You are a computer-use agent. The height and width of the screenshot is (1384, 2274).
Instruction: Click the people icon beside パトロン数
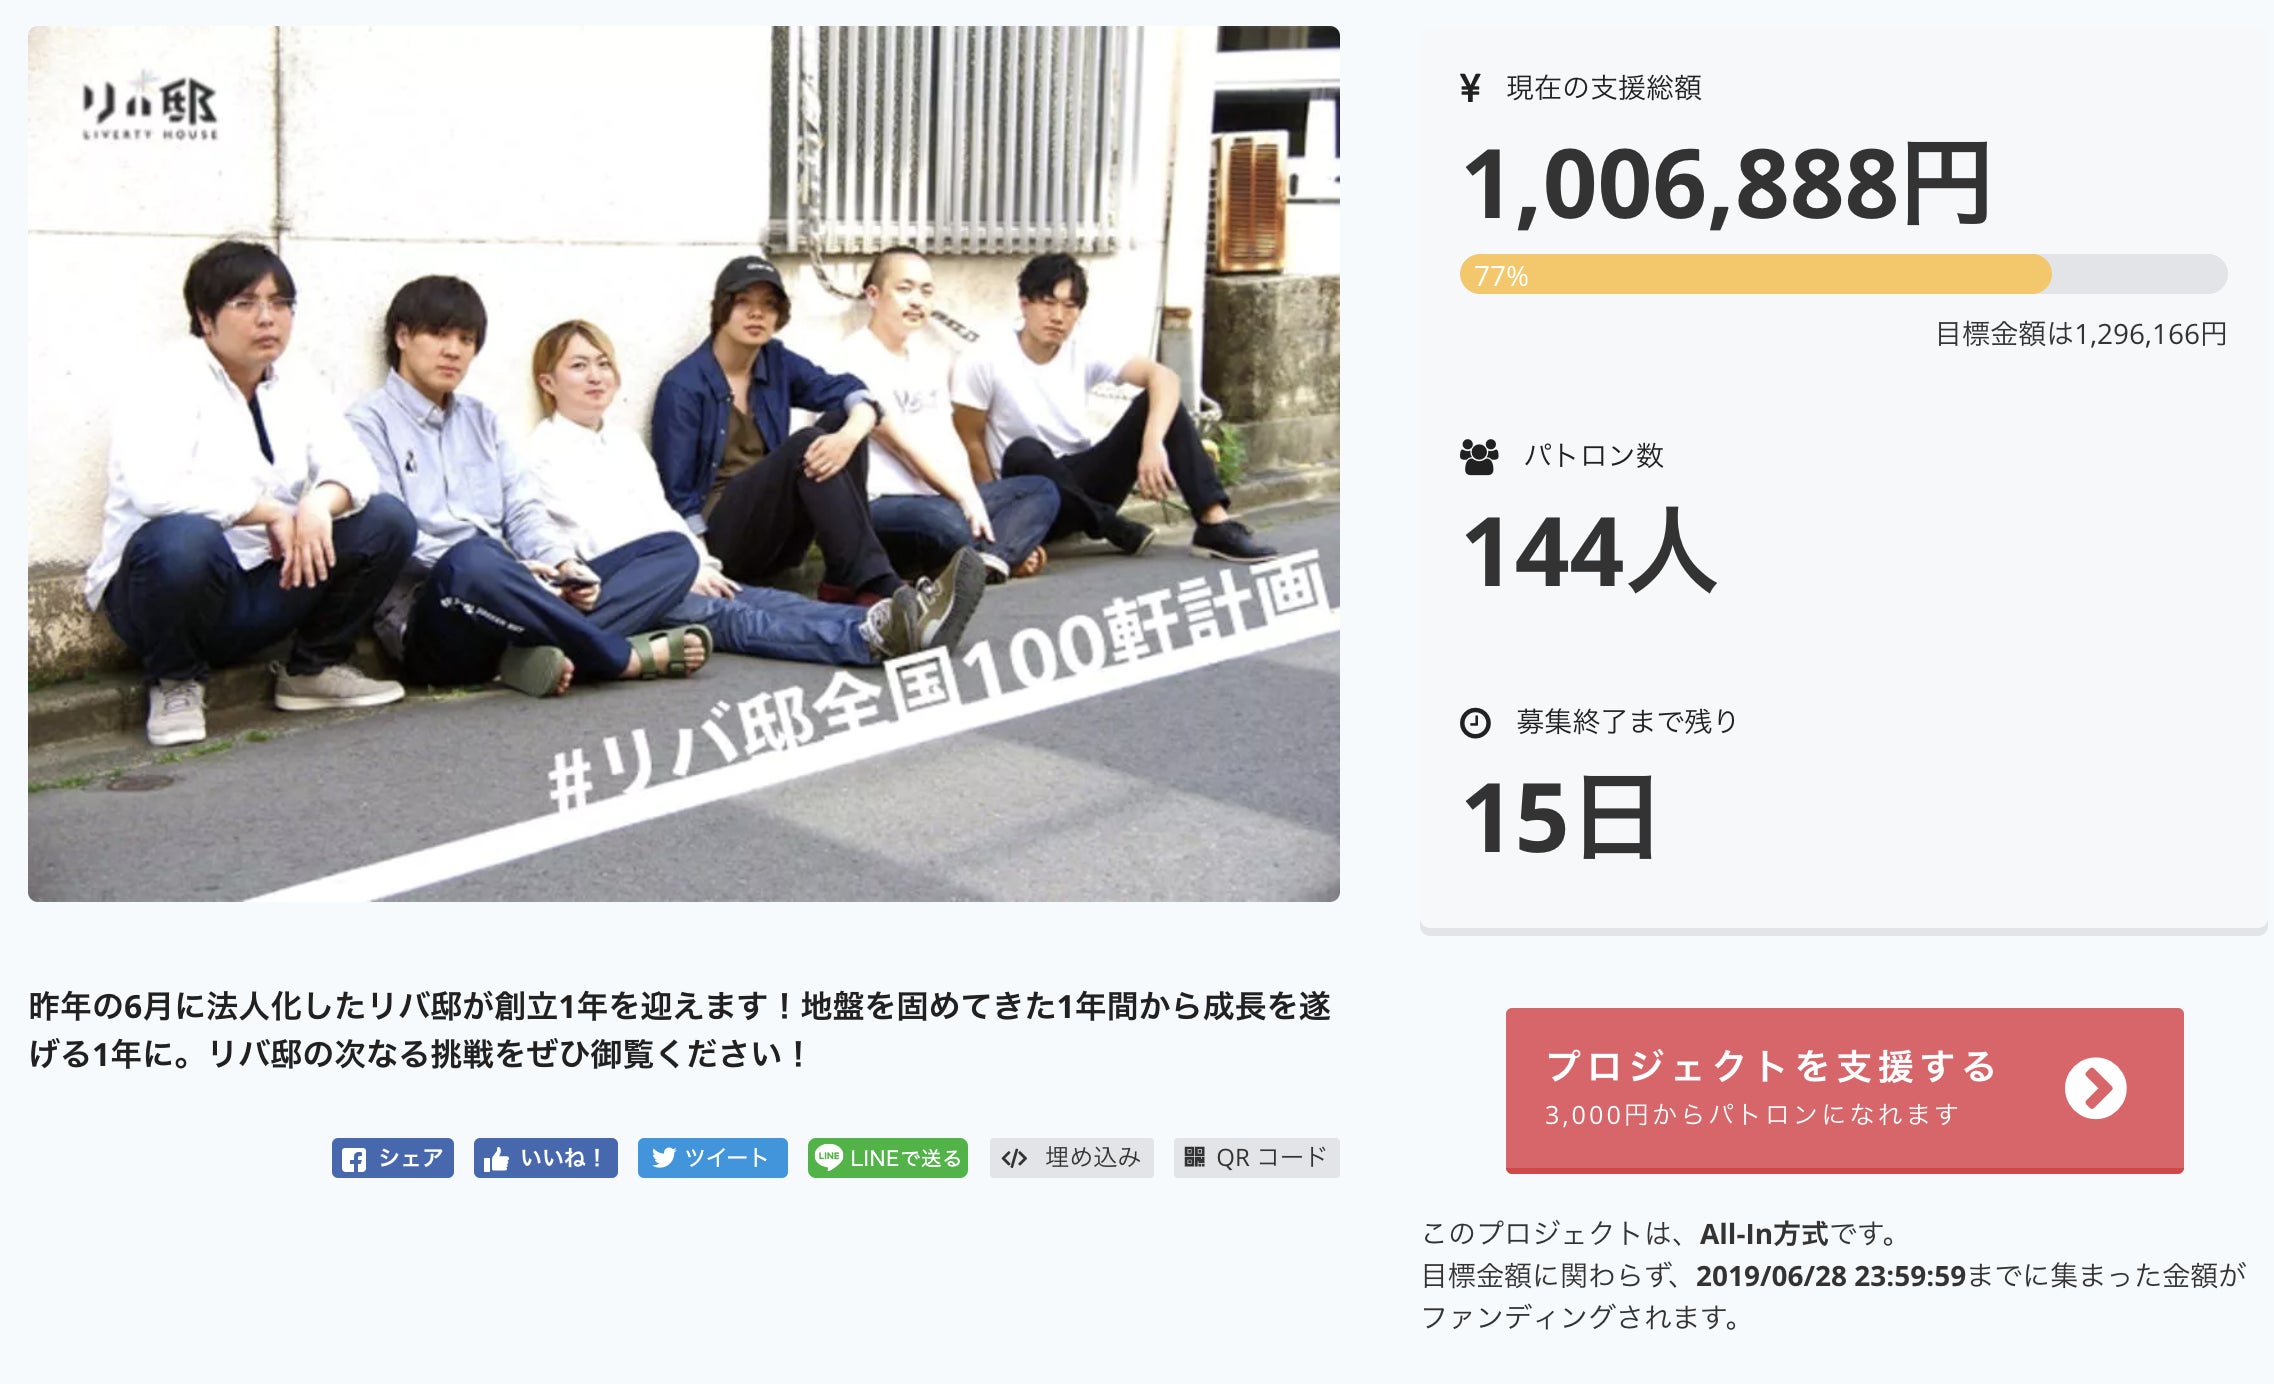[x=1479, y=456]
